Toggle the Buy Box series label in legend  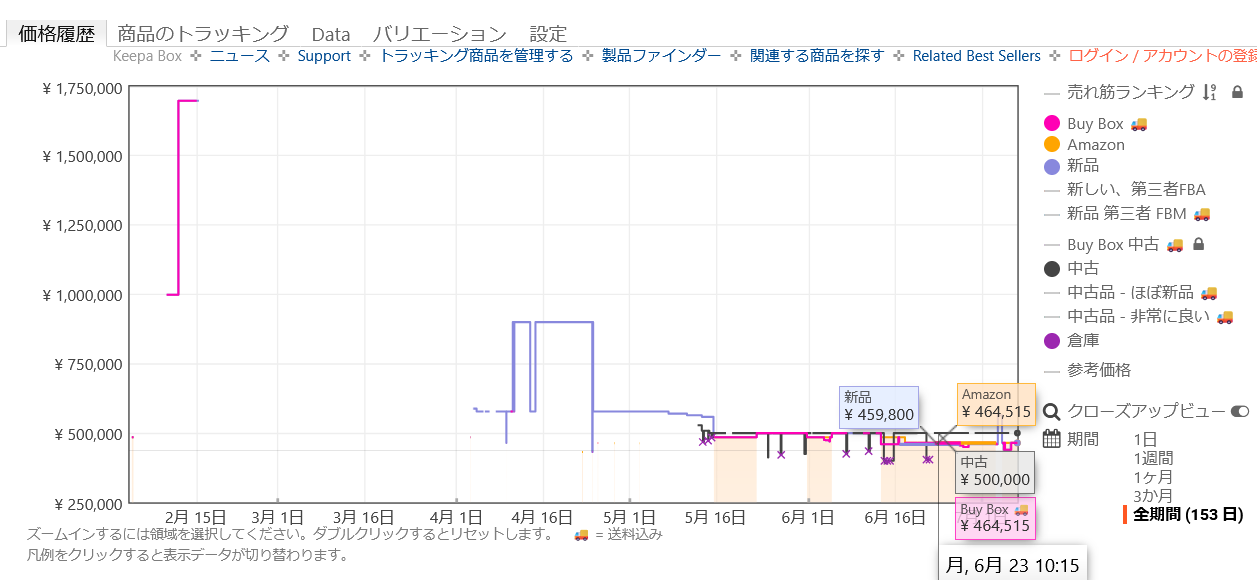[1095, 124]
